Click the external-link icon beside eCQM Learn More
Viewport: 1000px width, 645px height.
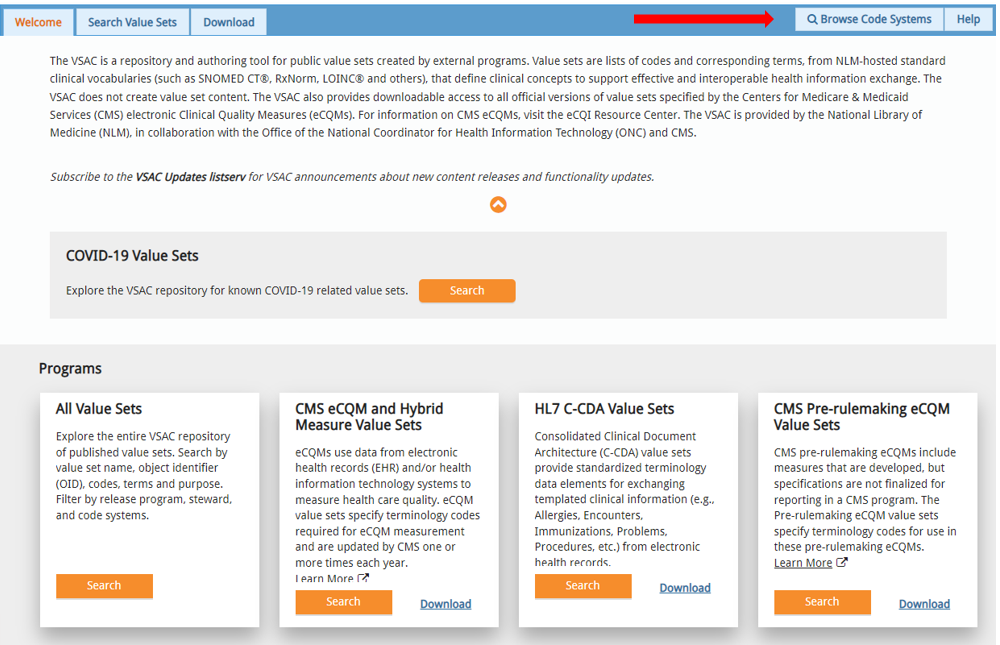(364, 578)
